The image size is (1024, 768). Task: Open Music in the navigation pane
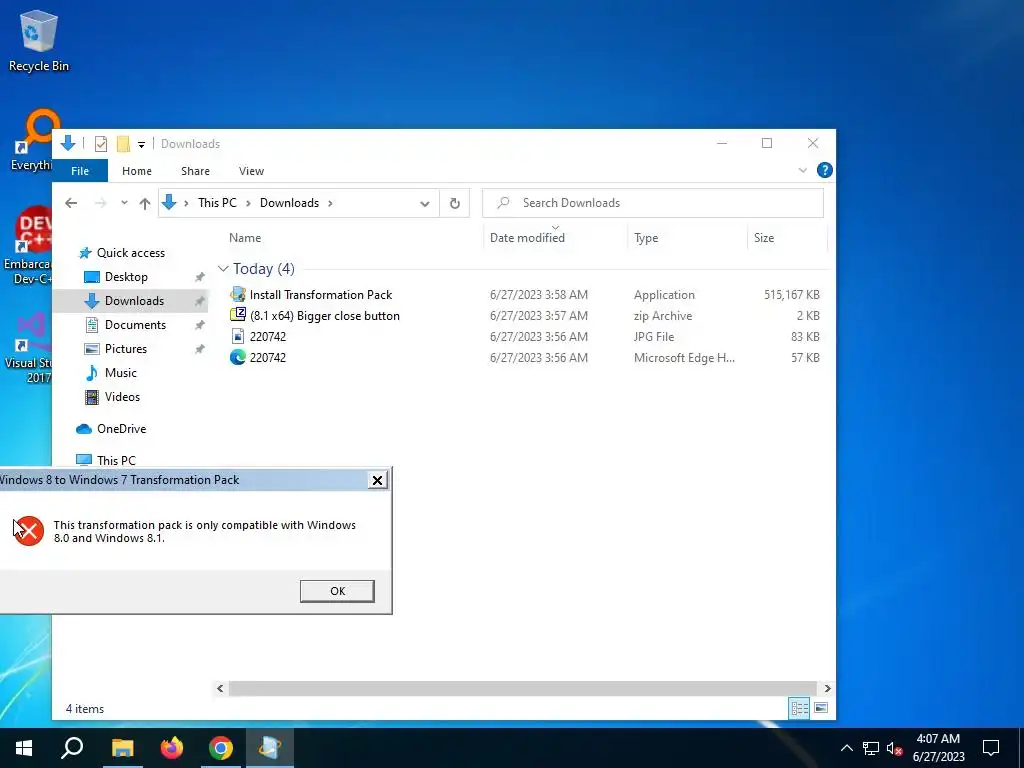point(121,373)
